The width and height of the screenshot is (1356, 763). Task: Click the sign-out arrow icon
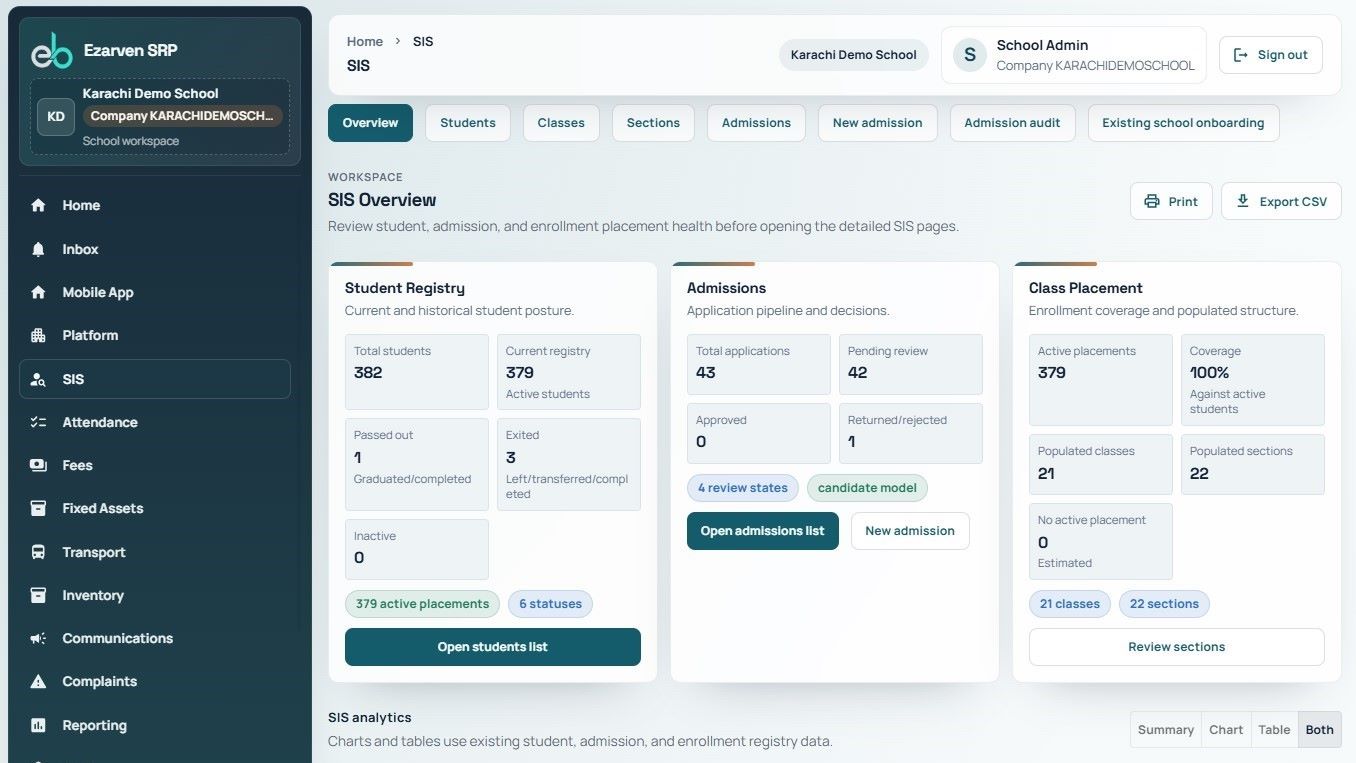[x=1241, y=55]
